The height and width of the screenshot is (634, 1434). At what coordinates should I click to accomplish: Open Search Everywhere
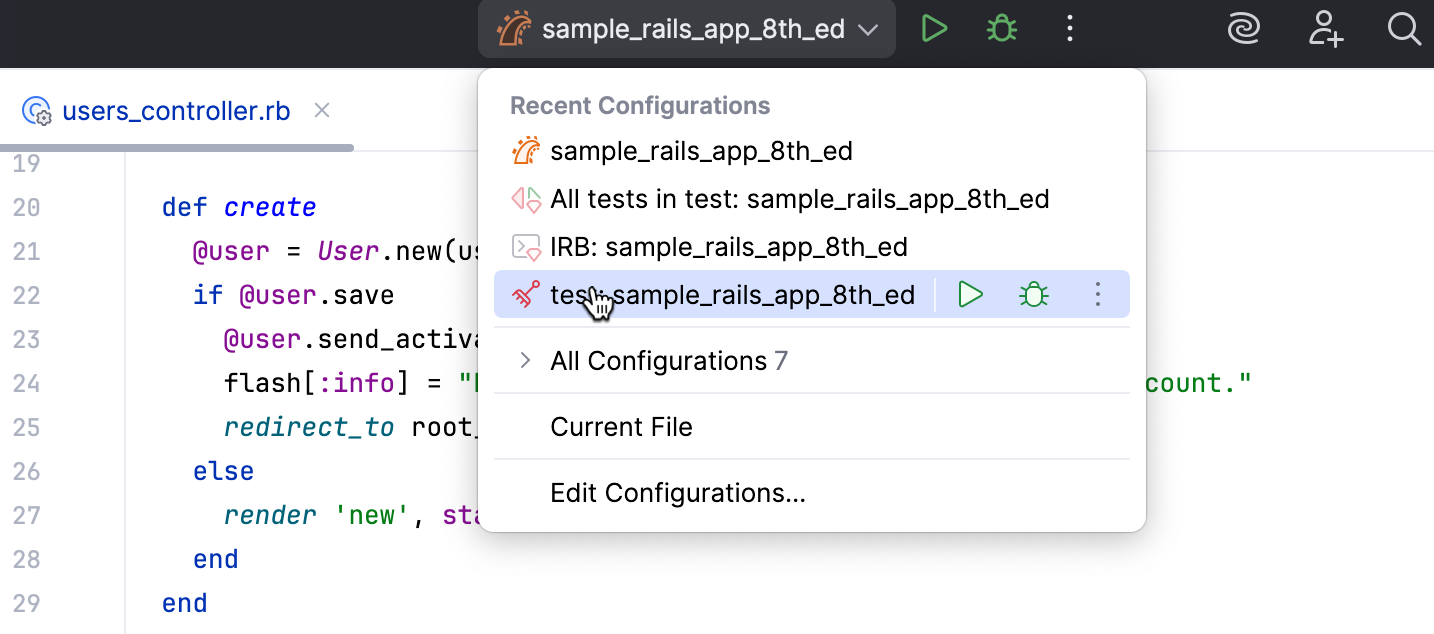(x=1403, y=29)
